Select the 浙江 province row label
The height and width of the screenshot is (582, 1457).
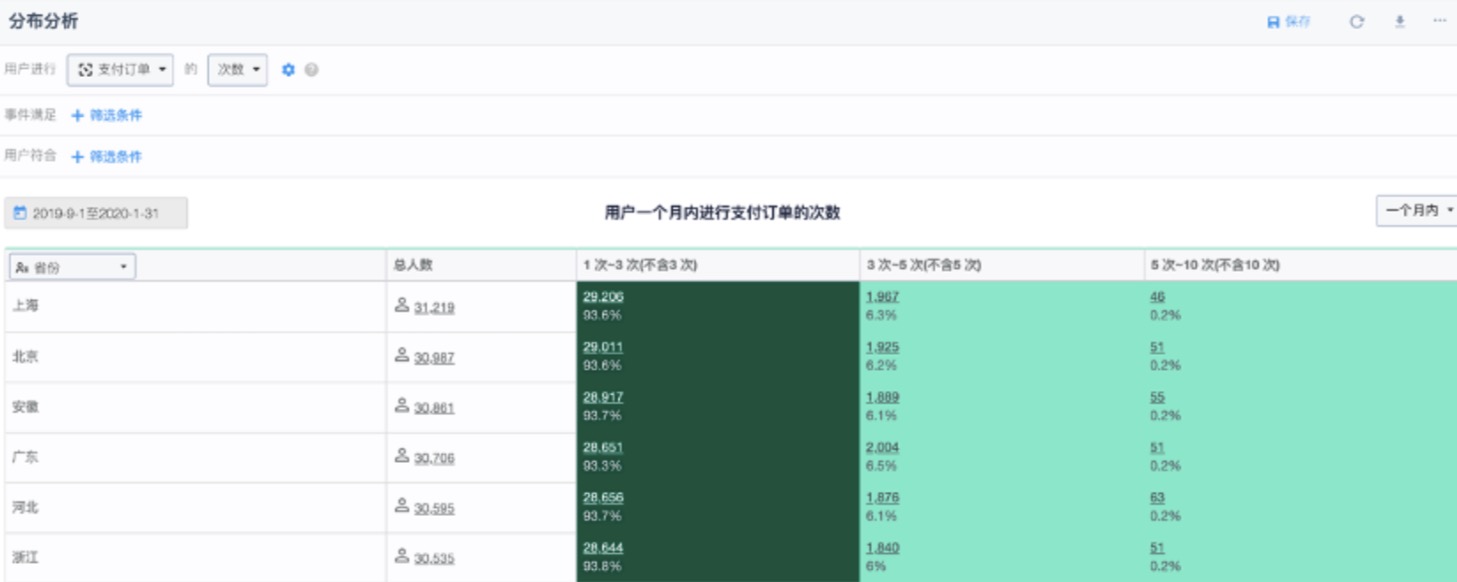point(25,557)
